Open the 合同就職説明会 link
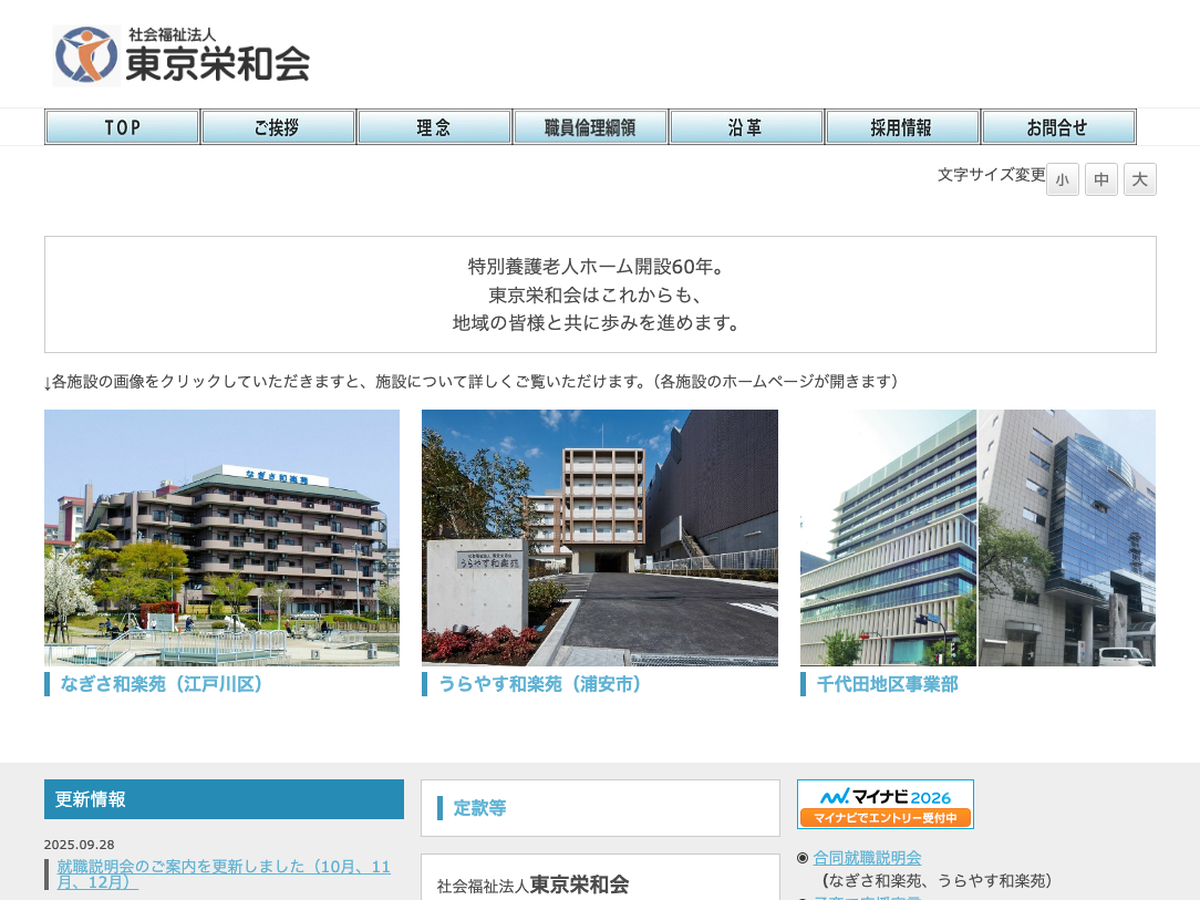The height and width of the screenshot is (900, 1200). click(867, 858)
